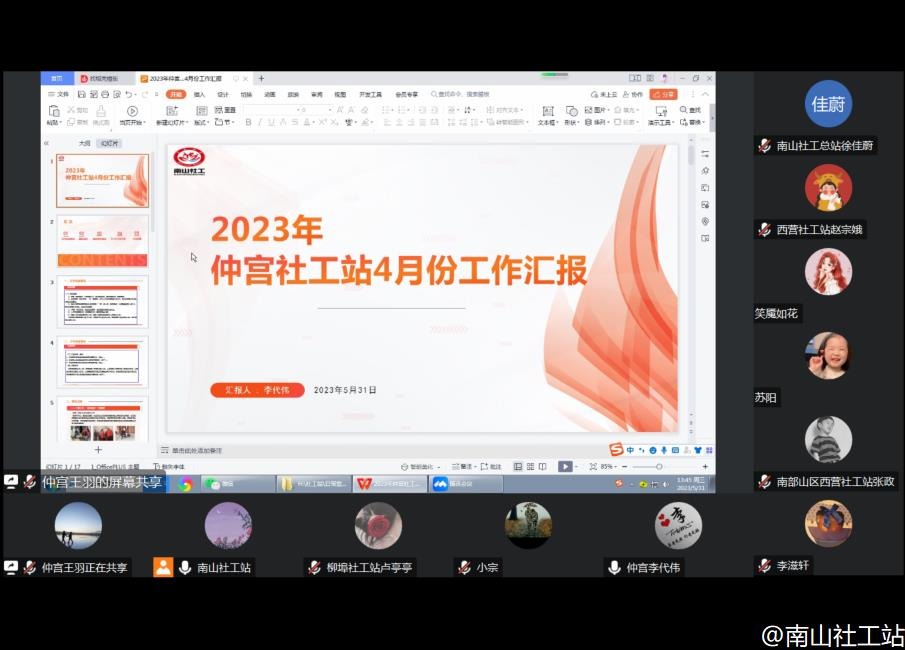The image size is (905, 650).
Task: Click the orange 分享 share button
Action: click(x=663, y=94)
